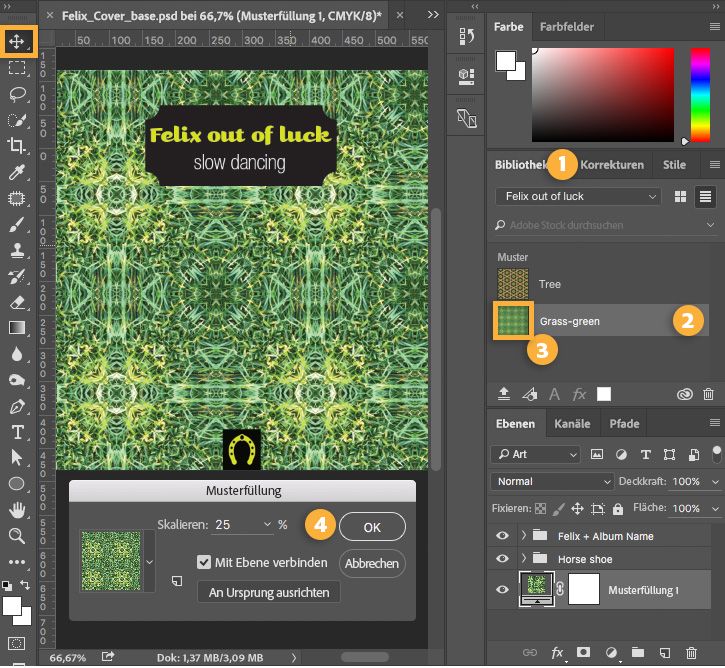Screen dimensions: 725x668
Task: Open the Normal blend mode dropdown
Action: pyautogui.click(x=551, y=481)
